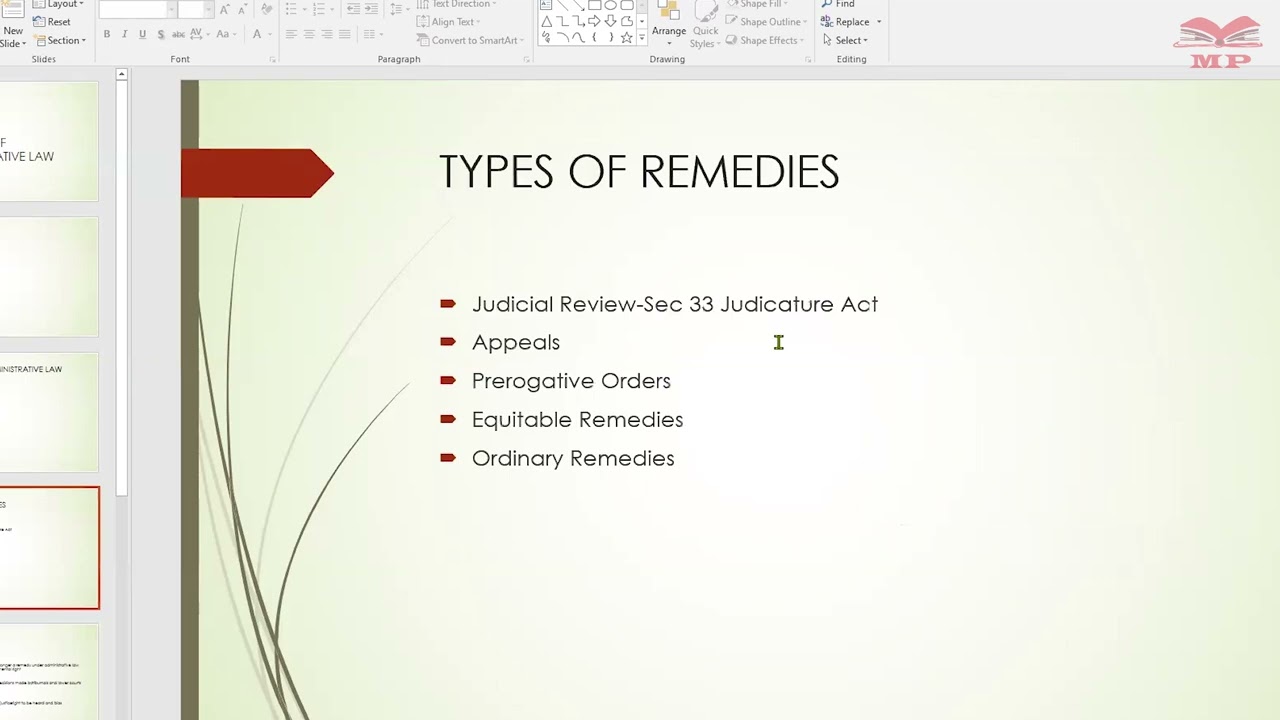Select the left brace shape
The width and height of the screenshot is (1280, 720).
(x=594, y=38)
